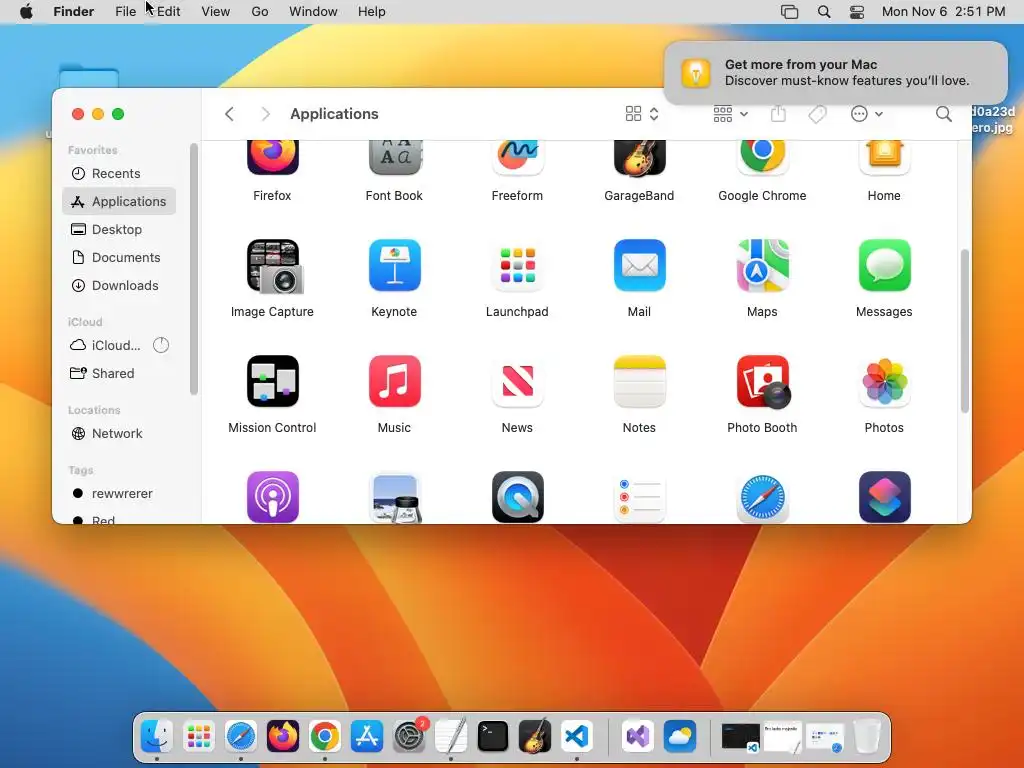1024x768 pixels.
Task: Select the Preview app icon
Action: (x=394, y=498)
